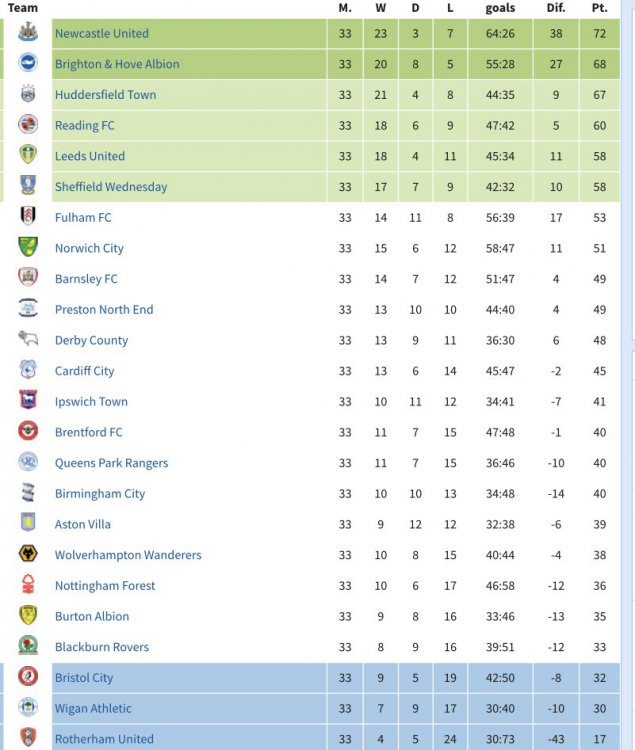Click the Pt. column header
This screenshot has width=635, height=750.
[599, 8]
